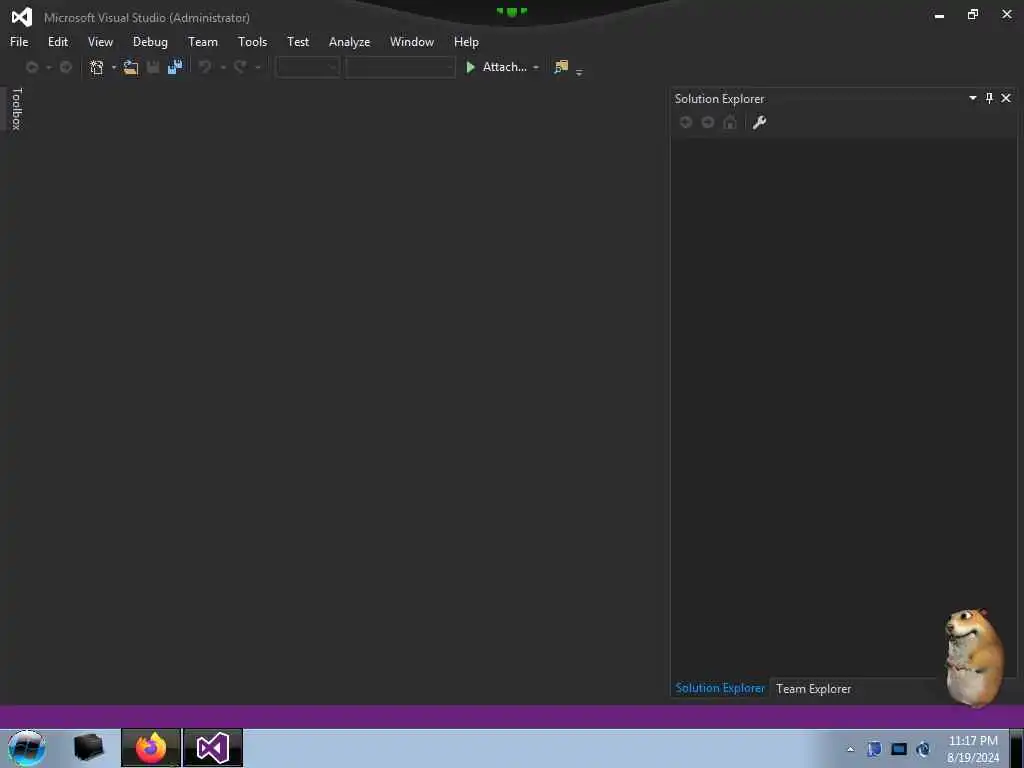Image resolution: width=1024 pixels, height=768 pixels.
Task: Minimize the Visual Studio window
Action: (x=939, y=16)
